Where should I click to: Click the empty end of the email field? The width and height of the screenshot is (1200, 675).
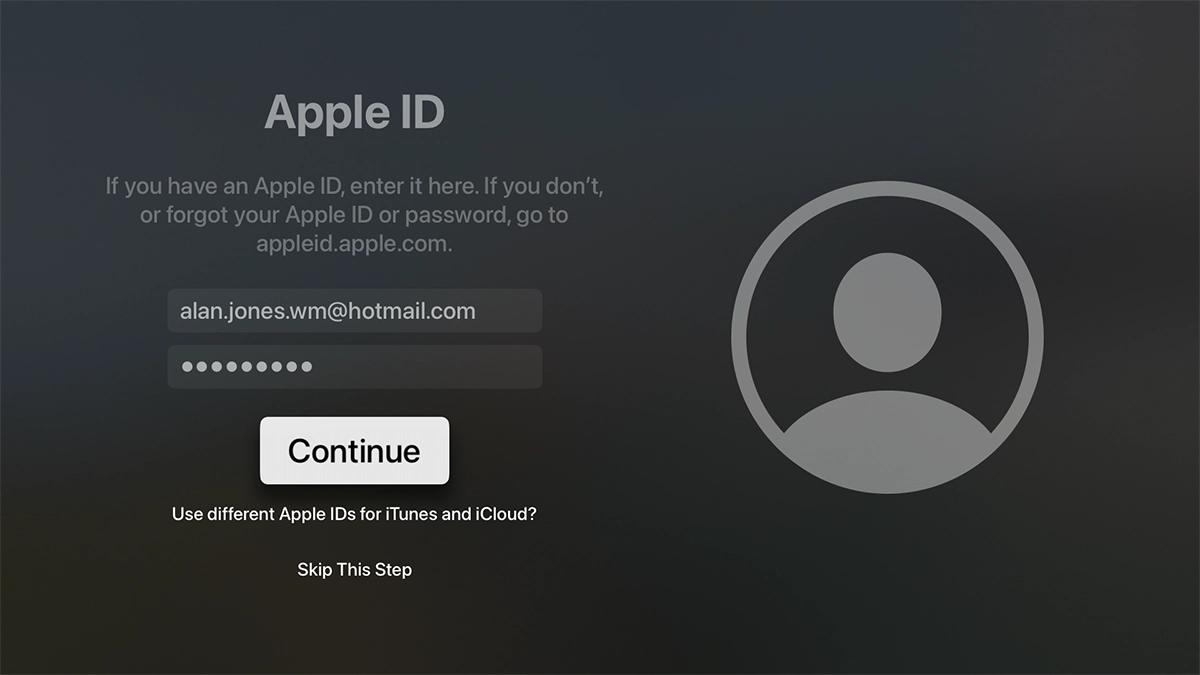coord(510,311)
